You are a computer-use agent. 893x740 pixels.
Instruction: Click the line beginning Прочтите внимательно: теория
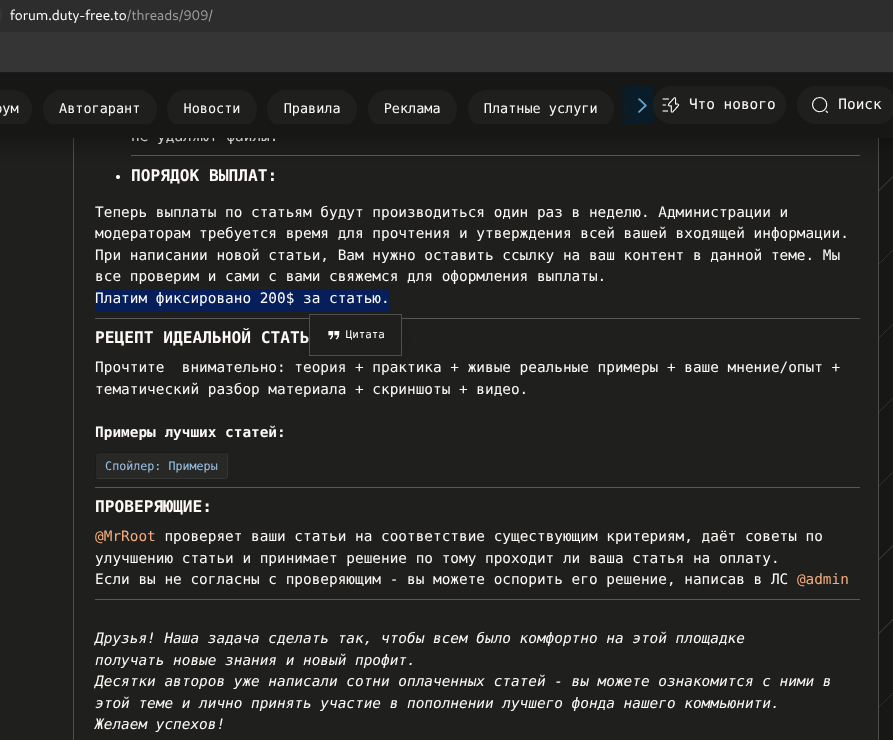pos(468,367)
